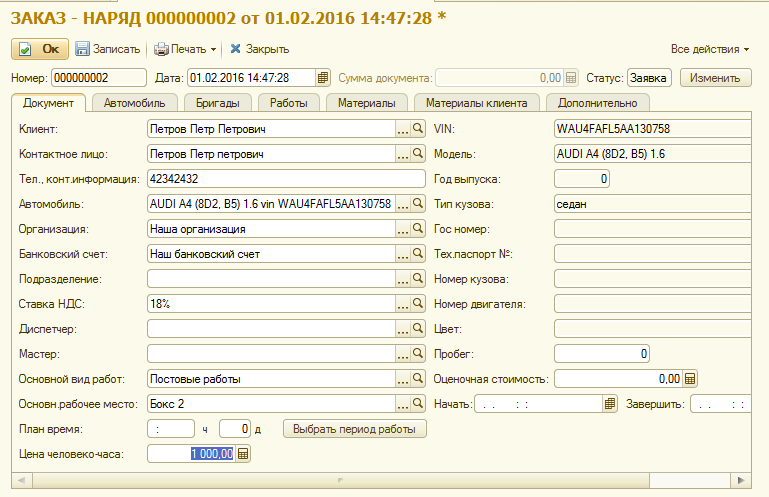The width and height of the screenshot is (769, 497).
Task: Click calculator icon beside Оценочная стоимость
Action: [690, 379]
